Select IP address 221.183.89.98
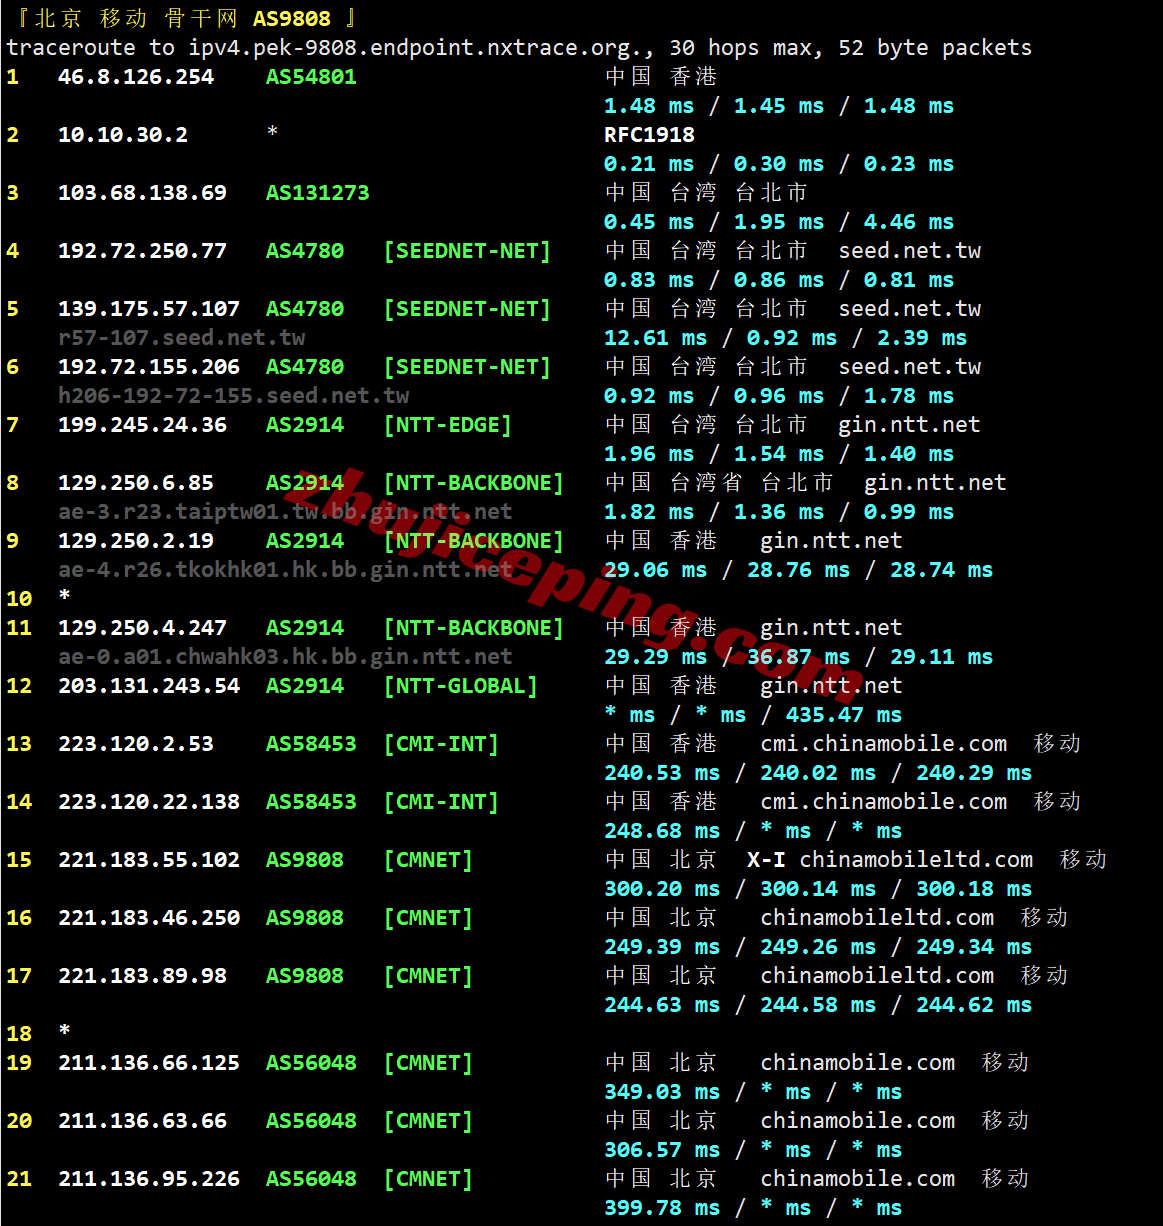This screenshot has height=1226, width=1163. click(x=142, y=976)
